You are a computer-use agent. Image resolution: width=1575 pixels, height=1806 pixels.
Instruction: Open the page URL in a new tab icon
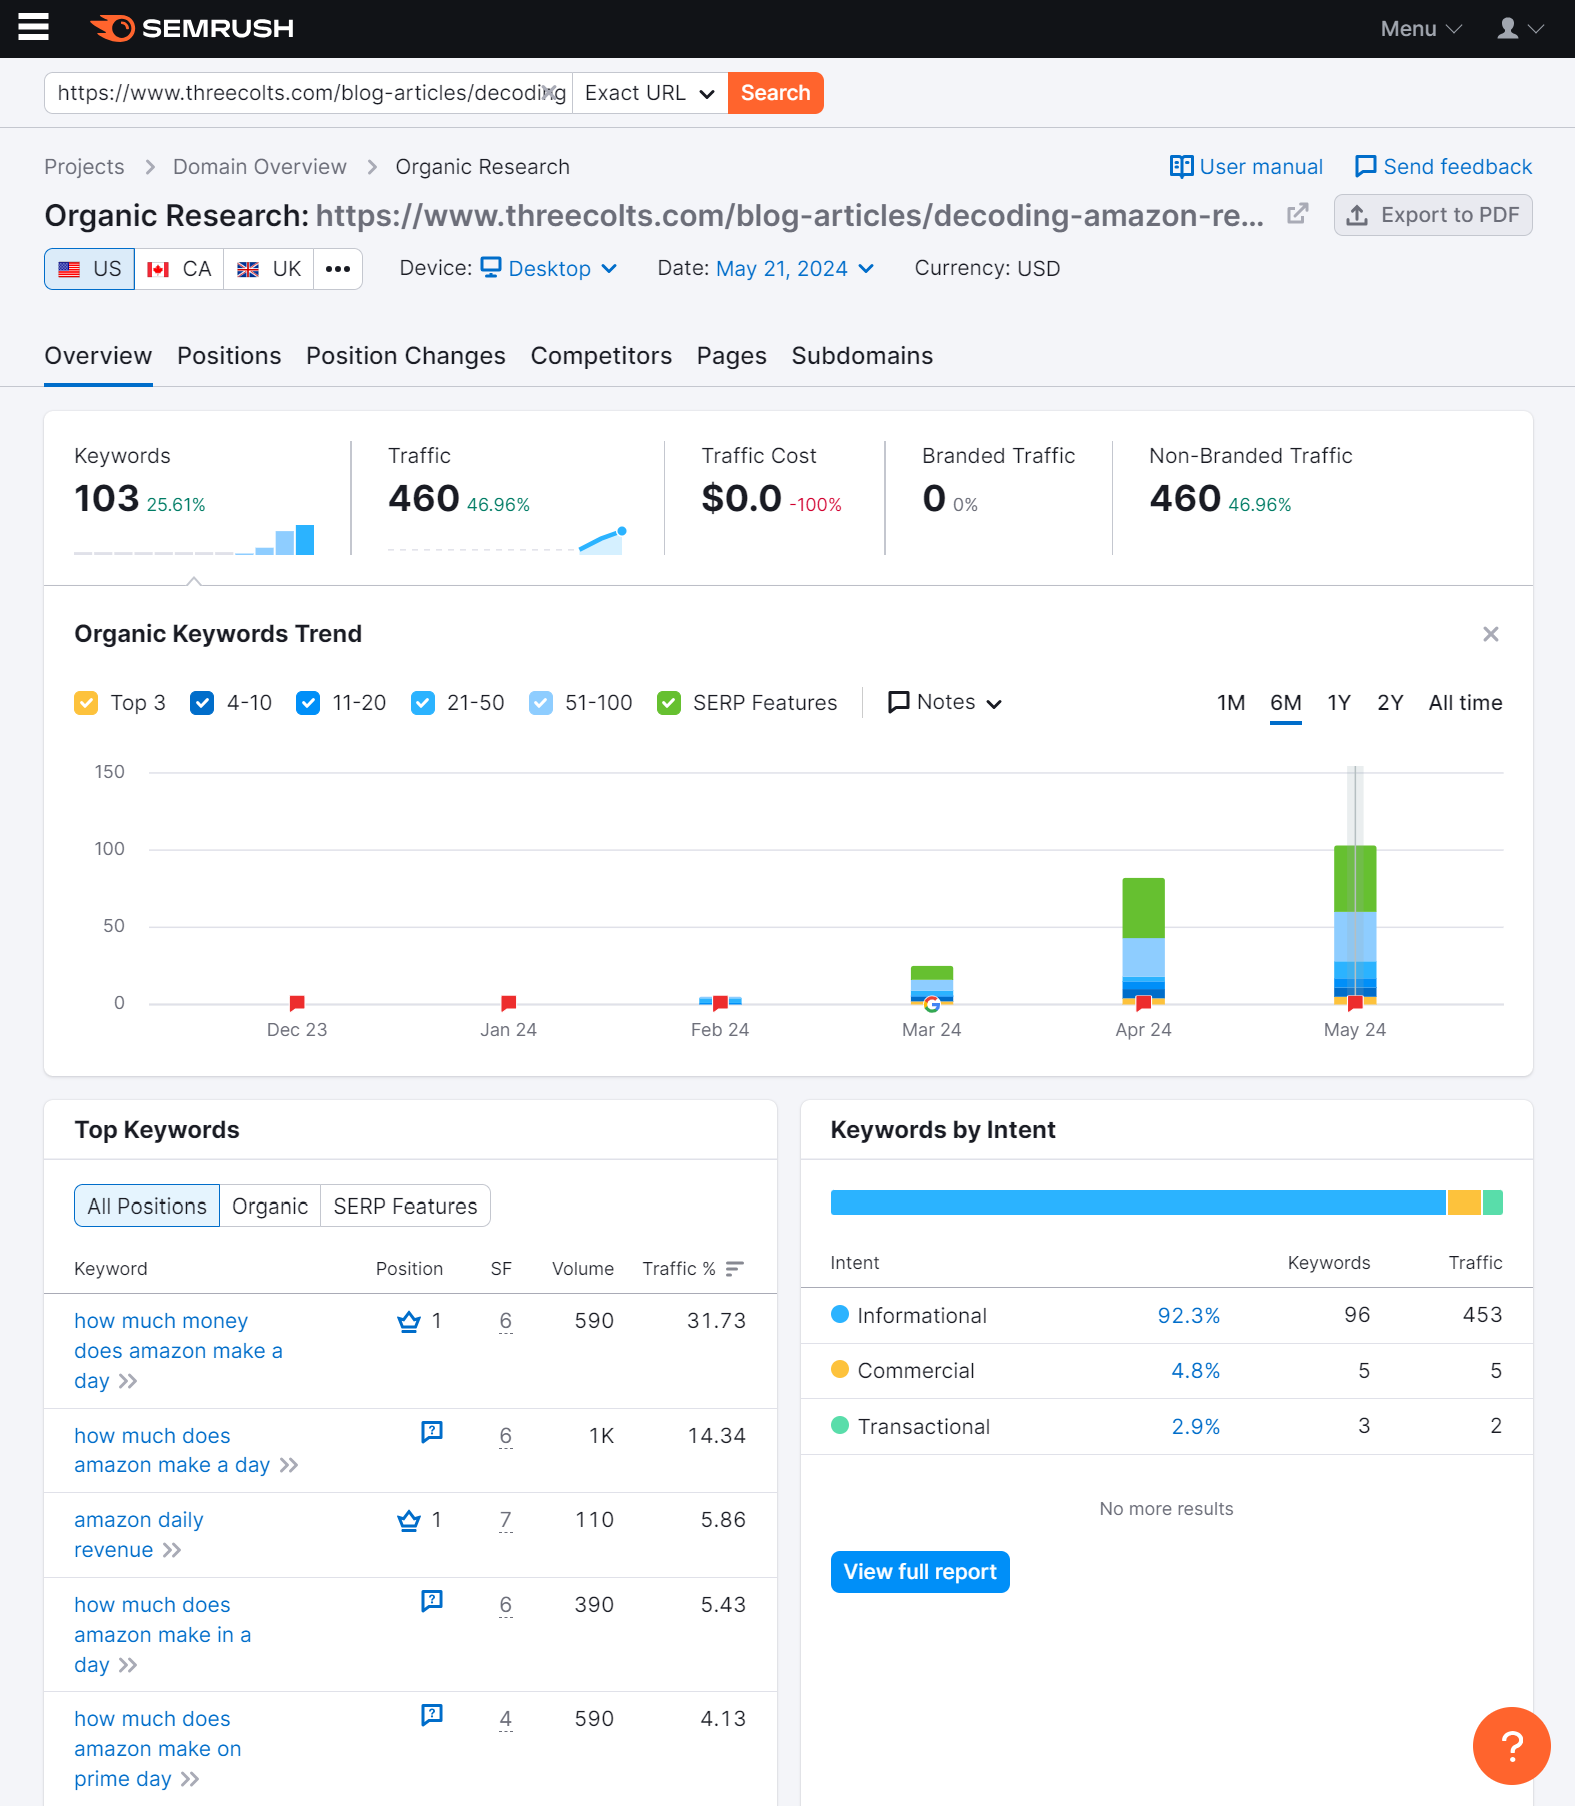tap(1297, 214)
